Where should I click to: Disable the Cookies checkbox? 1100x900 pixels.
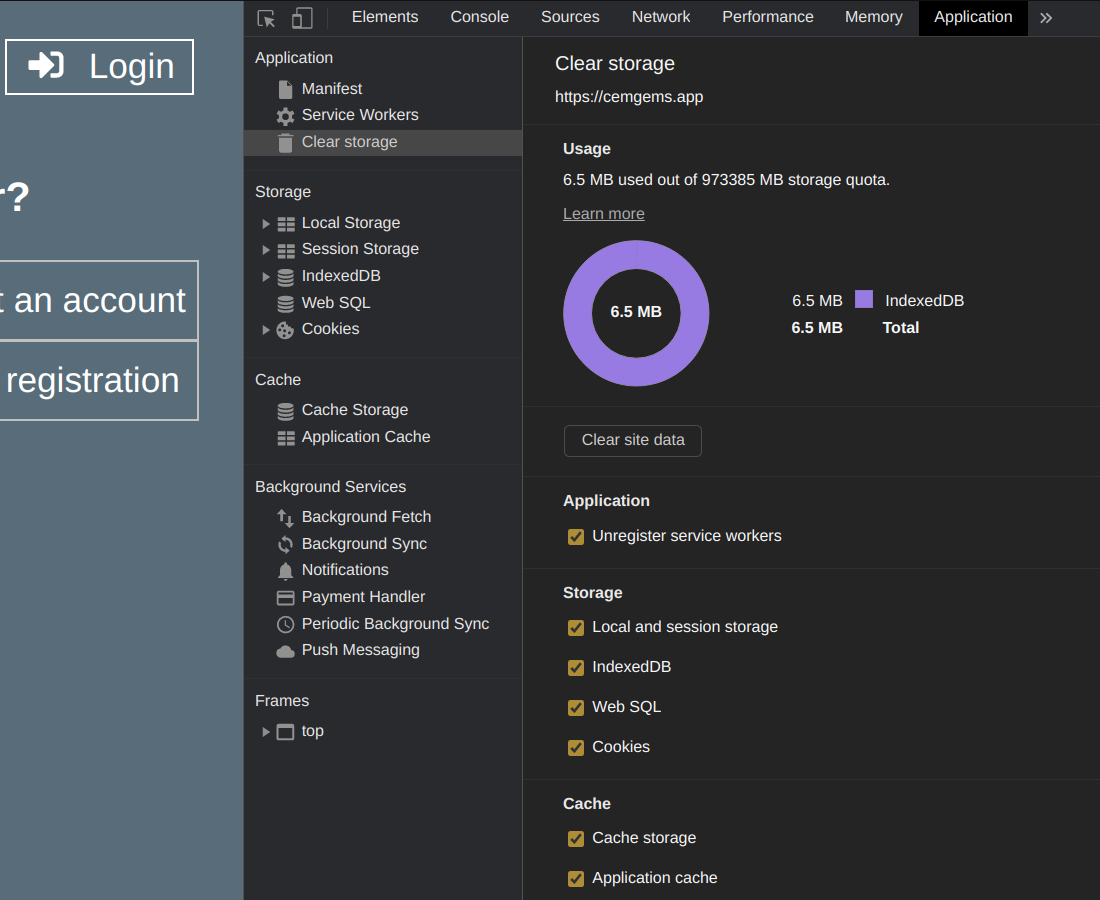[576, 747]
